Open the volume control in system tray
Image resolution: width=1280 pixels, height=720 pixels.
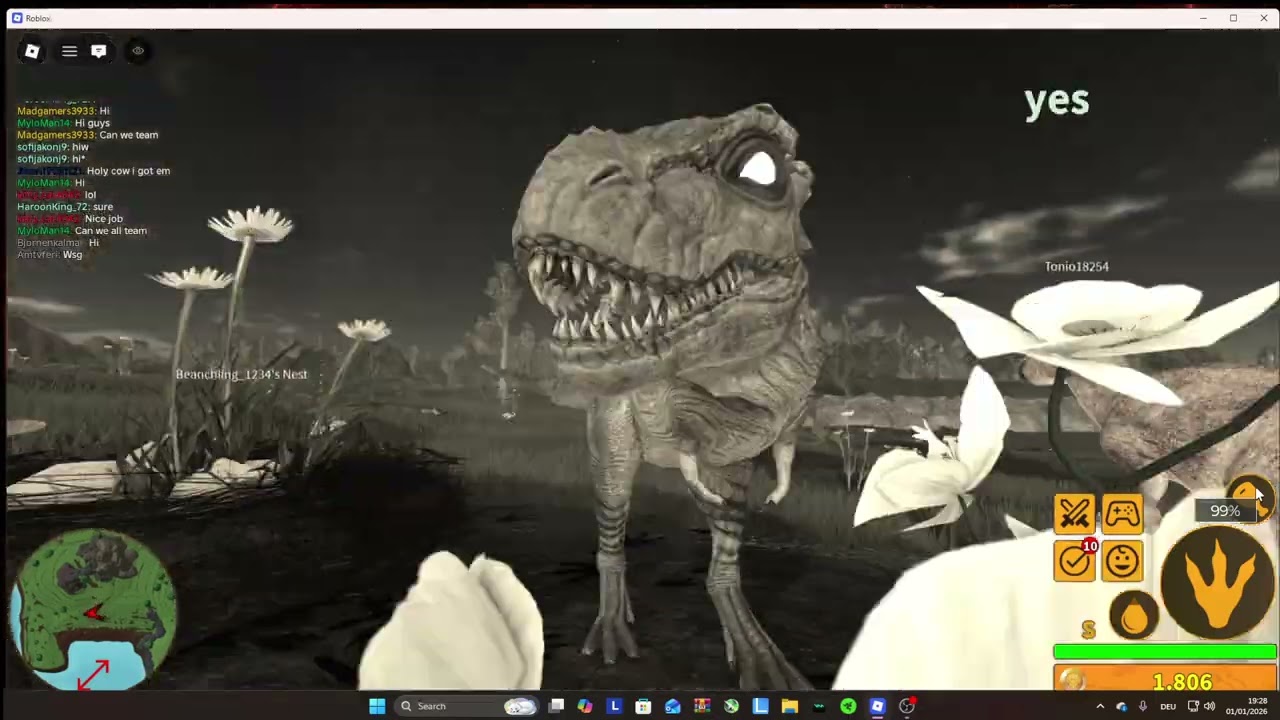[x=1210, y=706]
